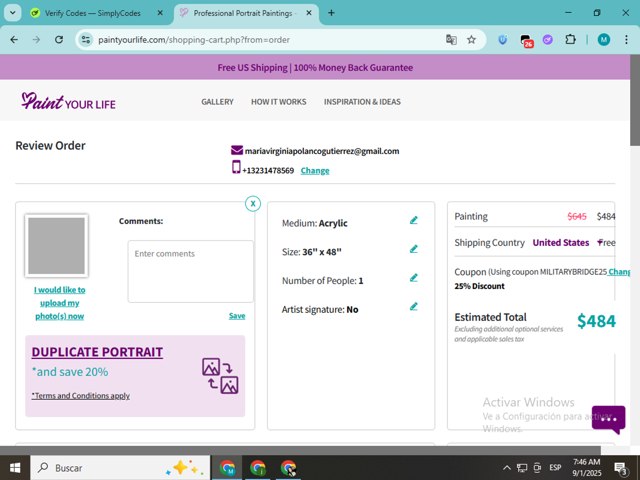640x480 pixels.
Task: Open Terms and Conditions apply link
Action: [81, 396]
